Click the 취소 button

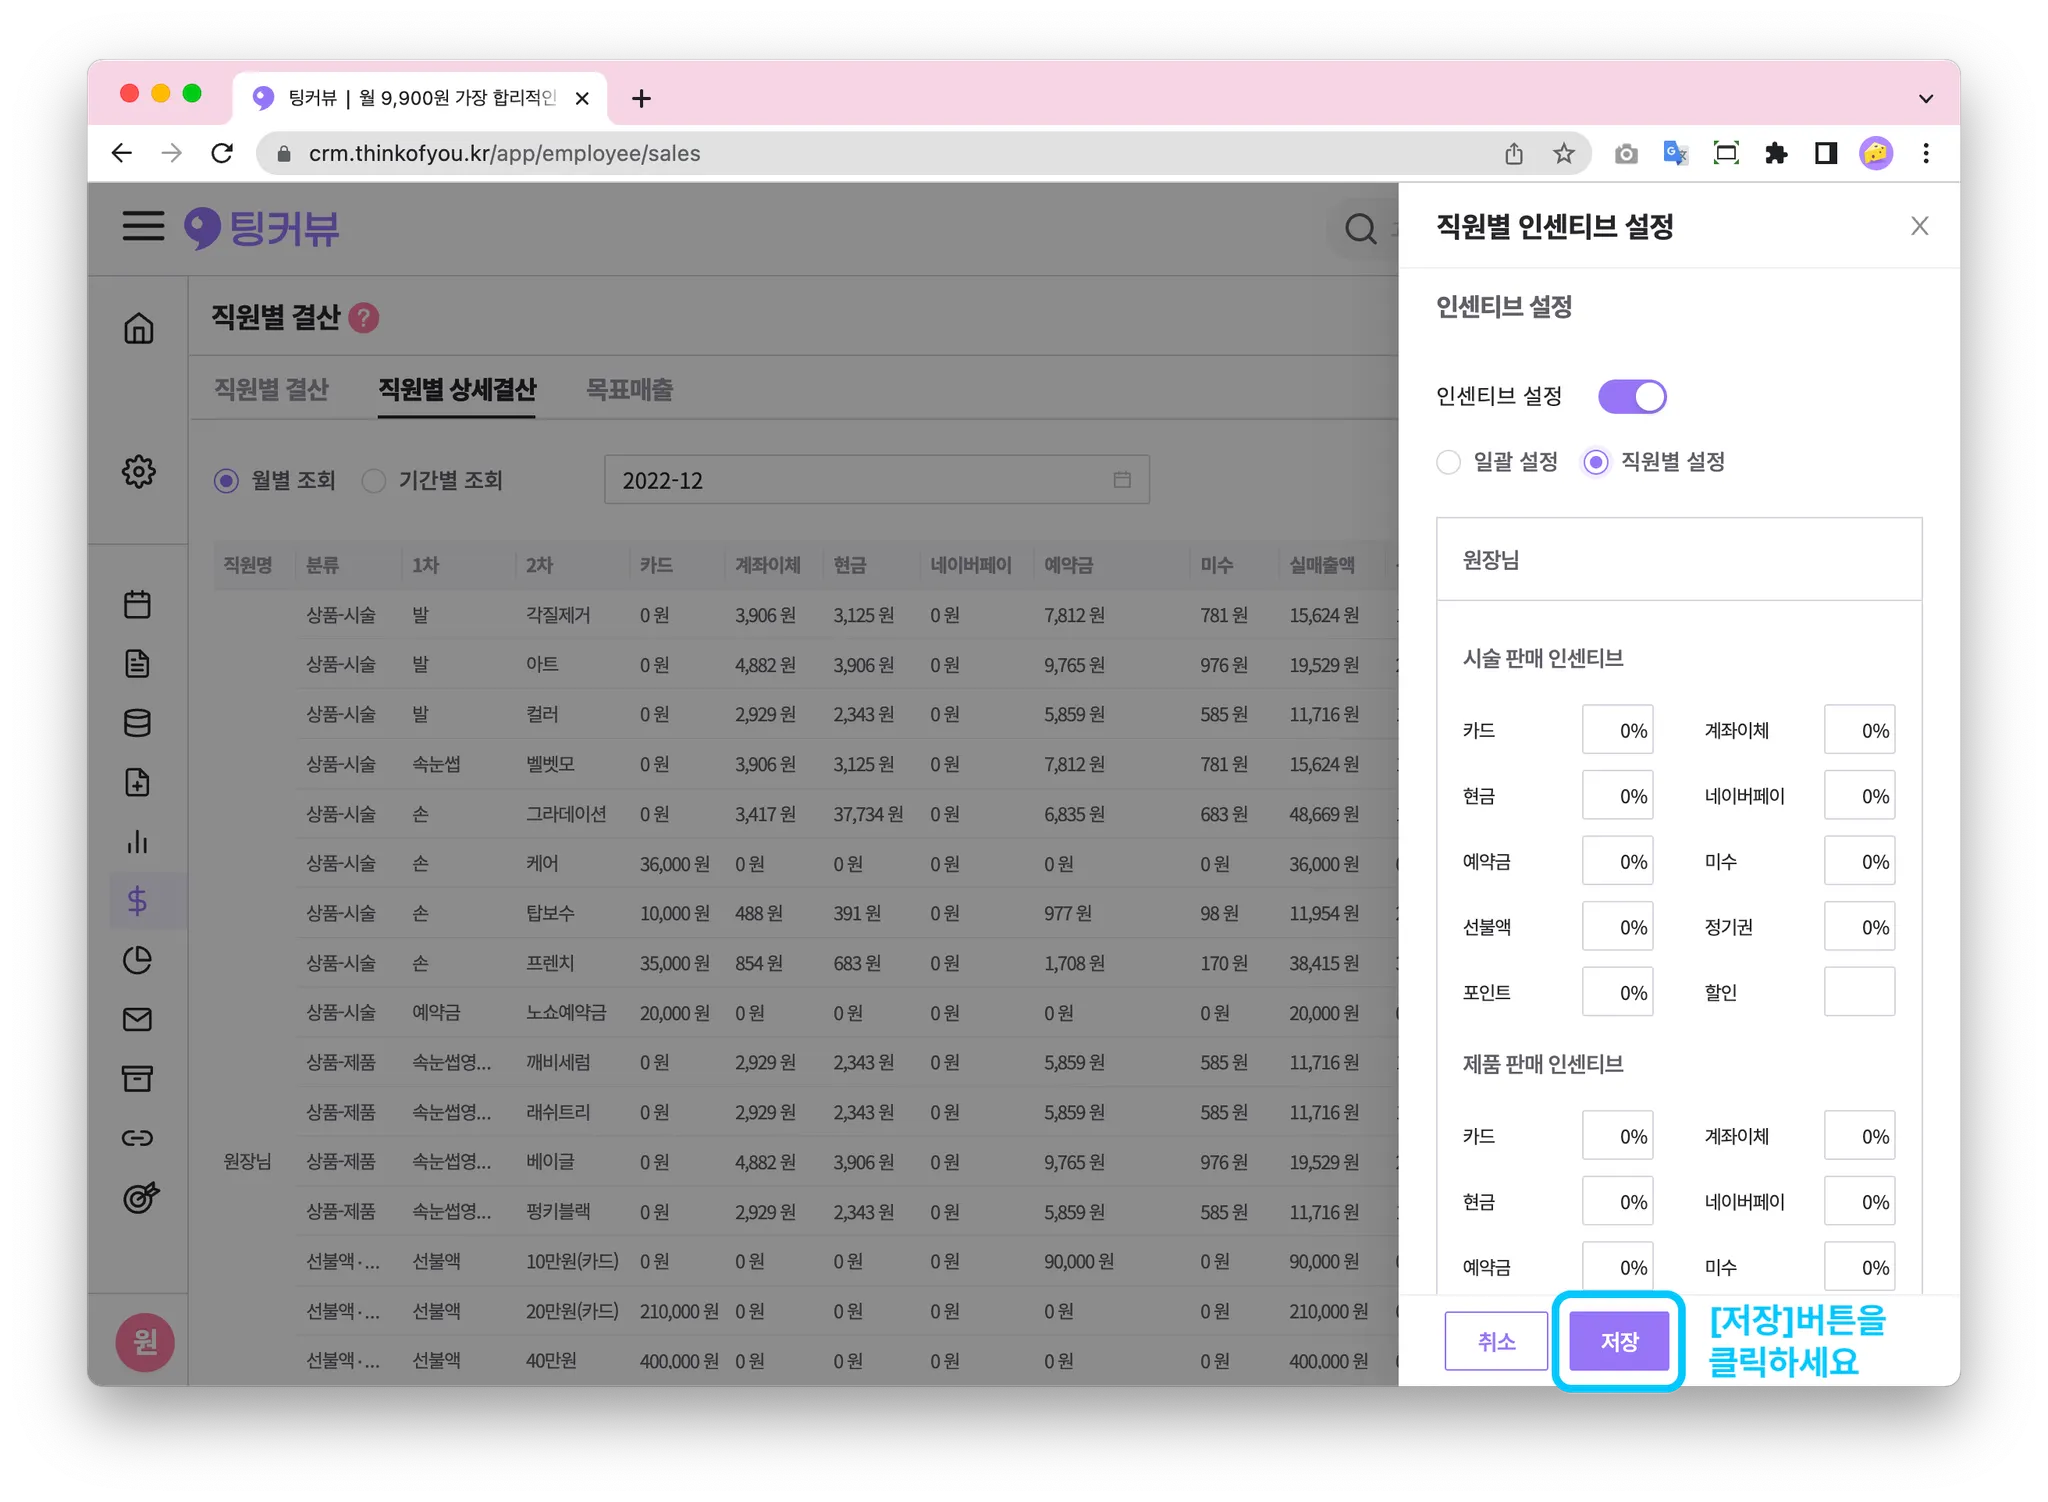click(x=1495, y=1341)
